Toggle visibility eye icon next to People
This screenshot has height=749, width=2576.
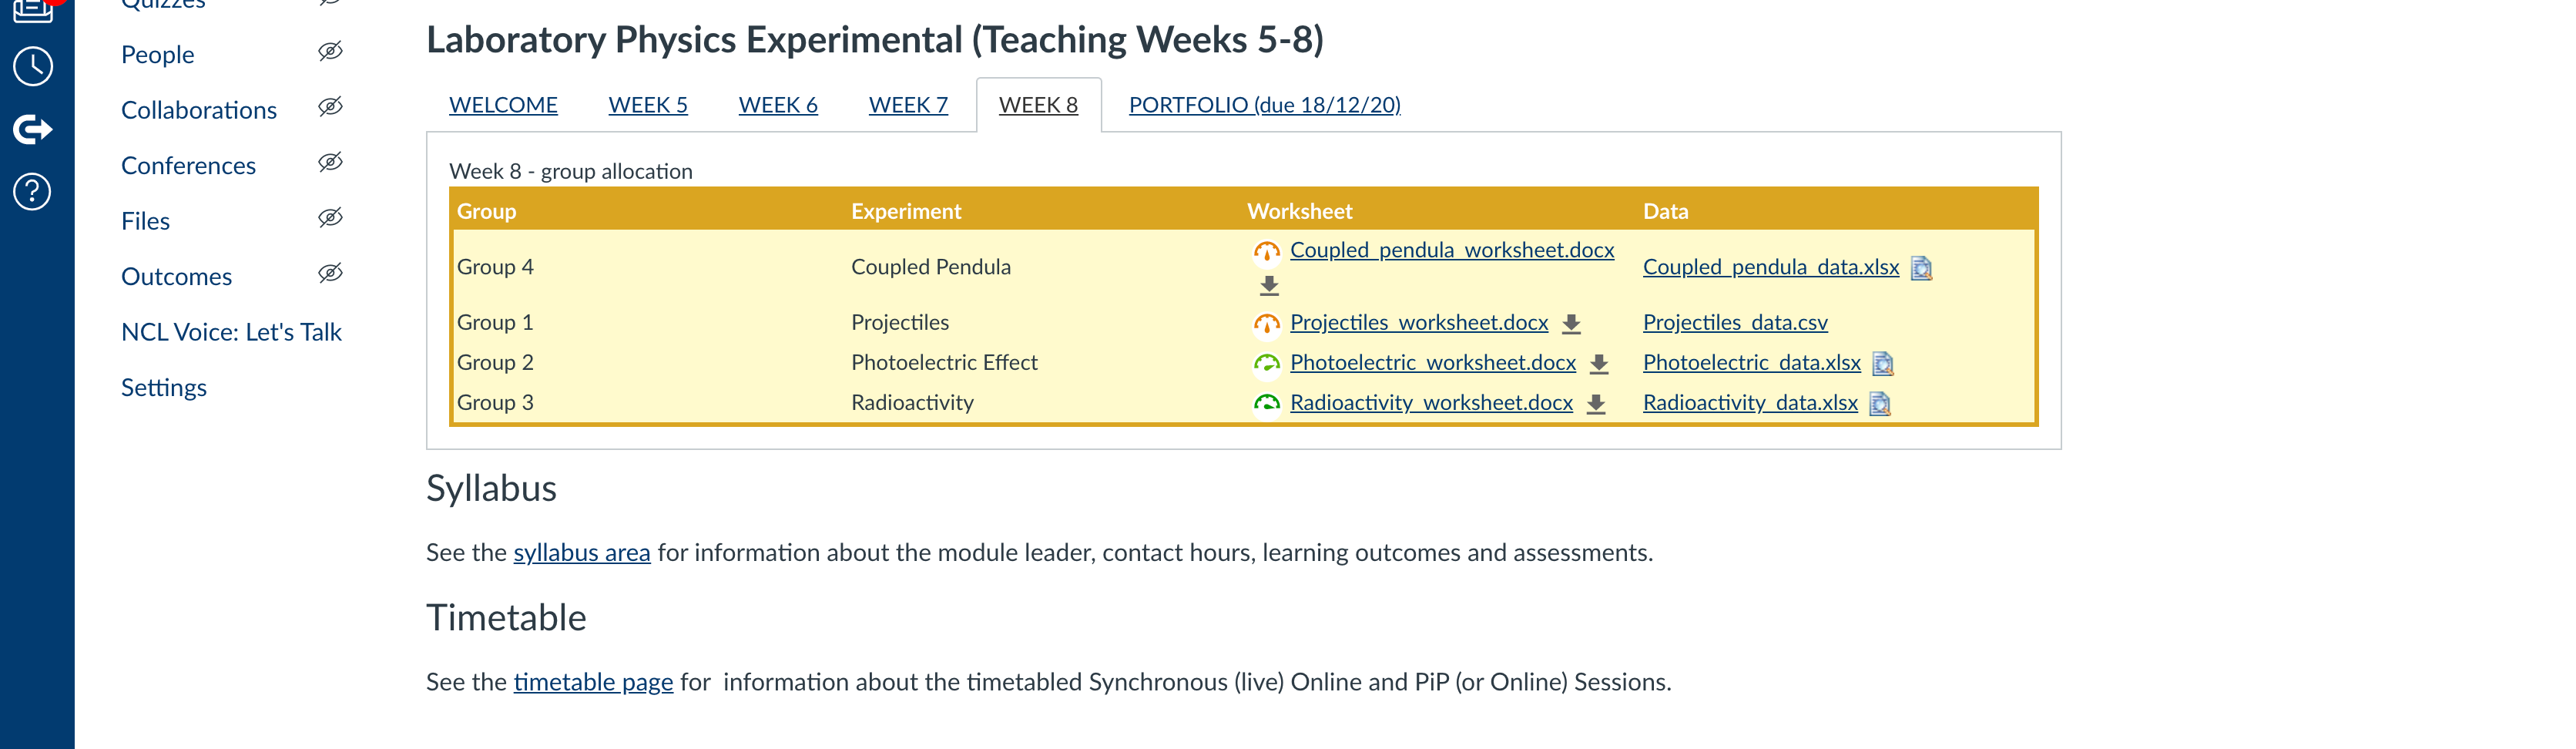pyautogui.click(x=330, y=51)
